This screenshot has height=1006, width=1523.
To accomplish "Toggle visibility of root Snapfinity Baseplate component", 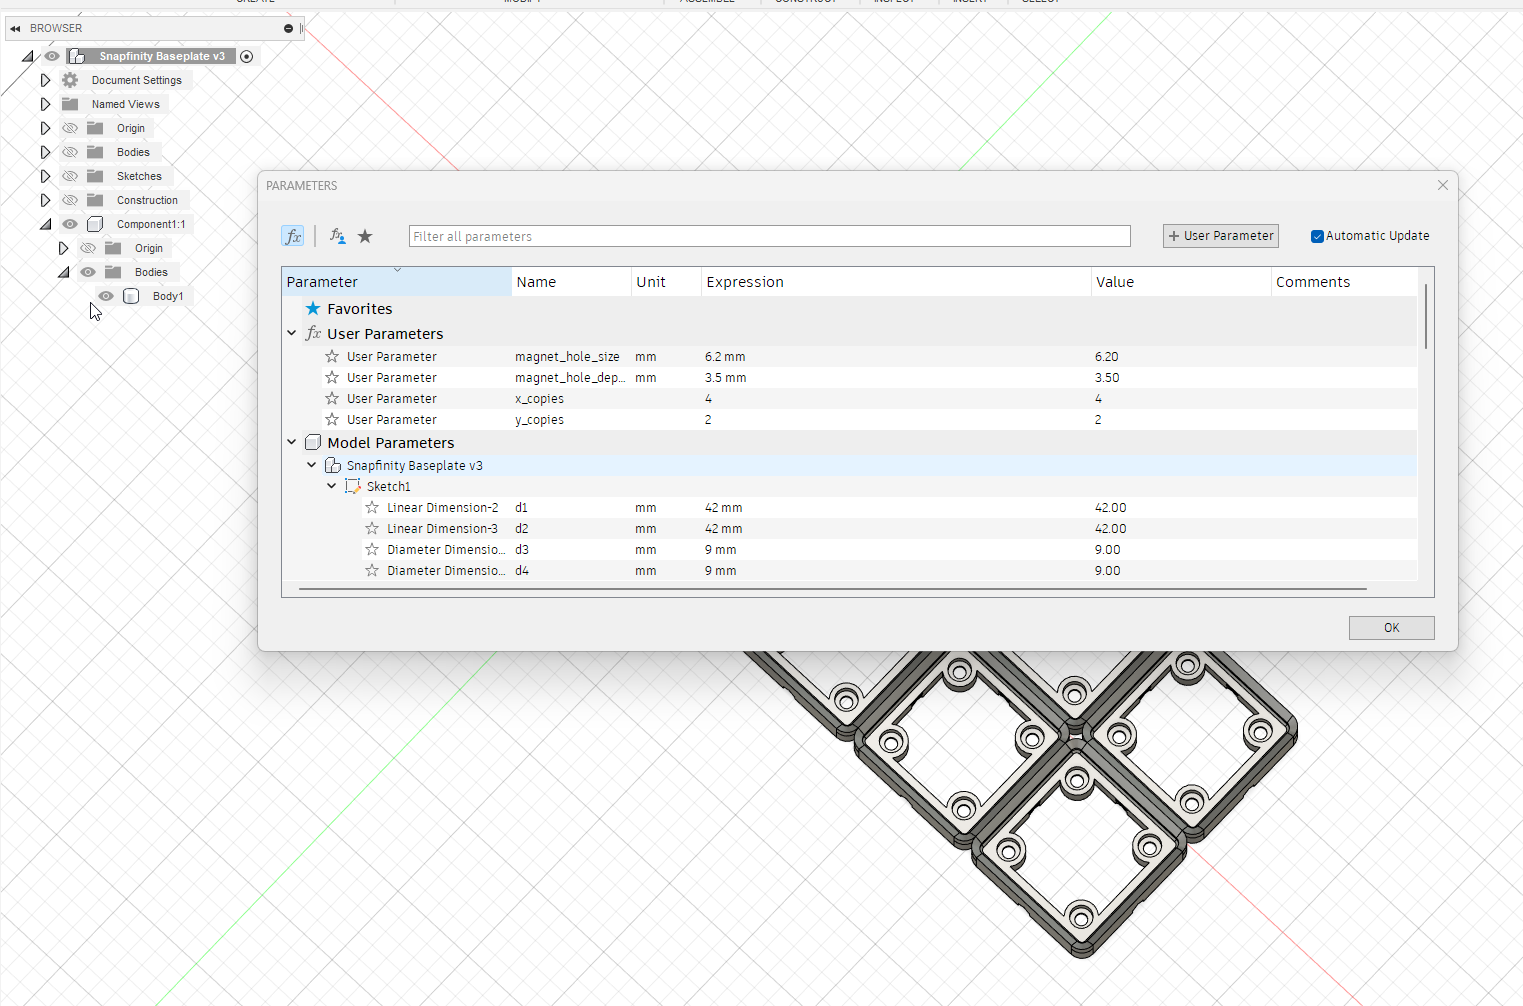I will click(x=52, y=56).
